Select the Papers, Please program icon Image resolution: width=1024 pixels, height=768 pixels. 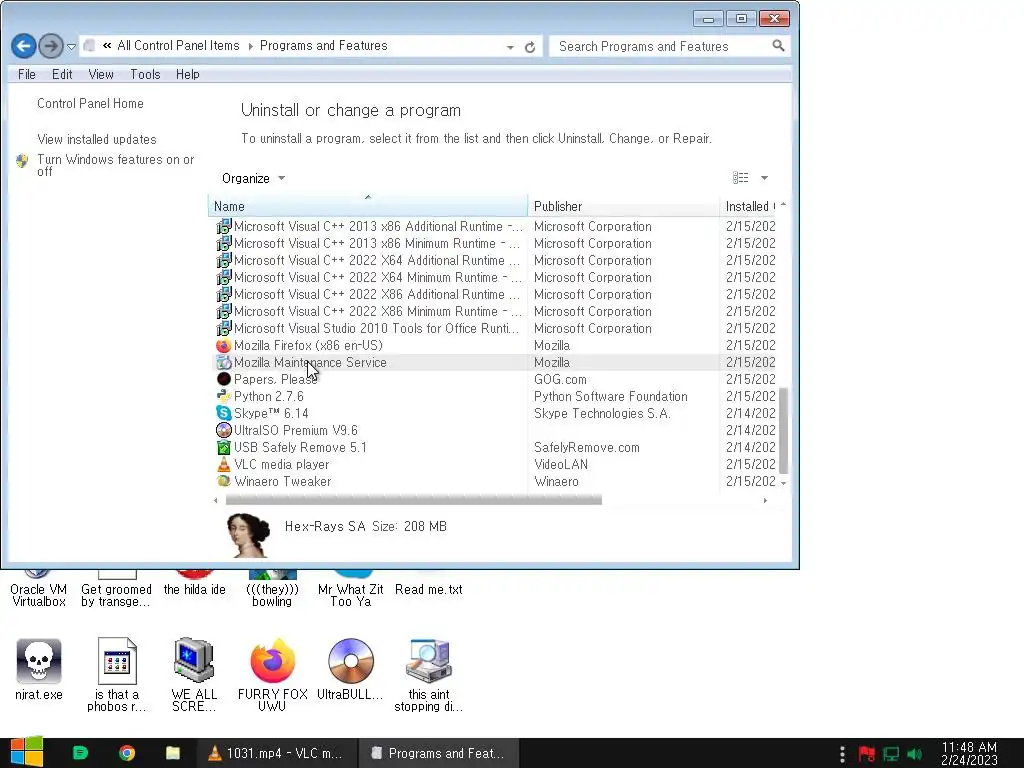tap(223, 379)
